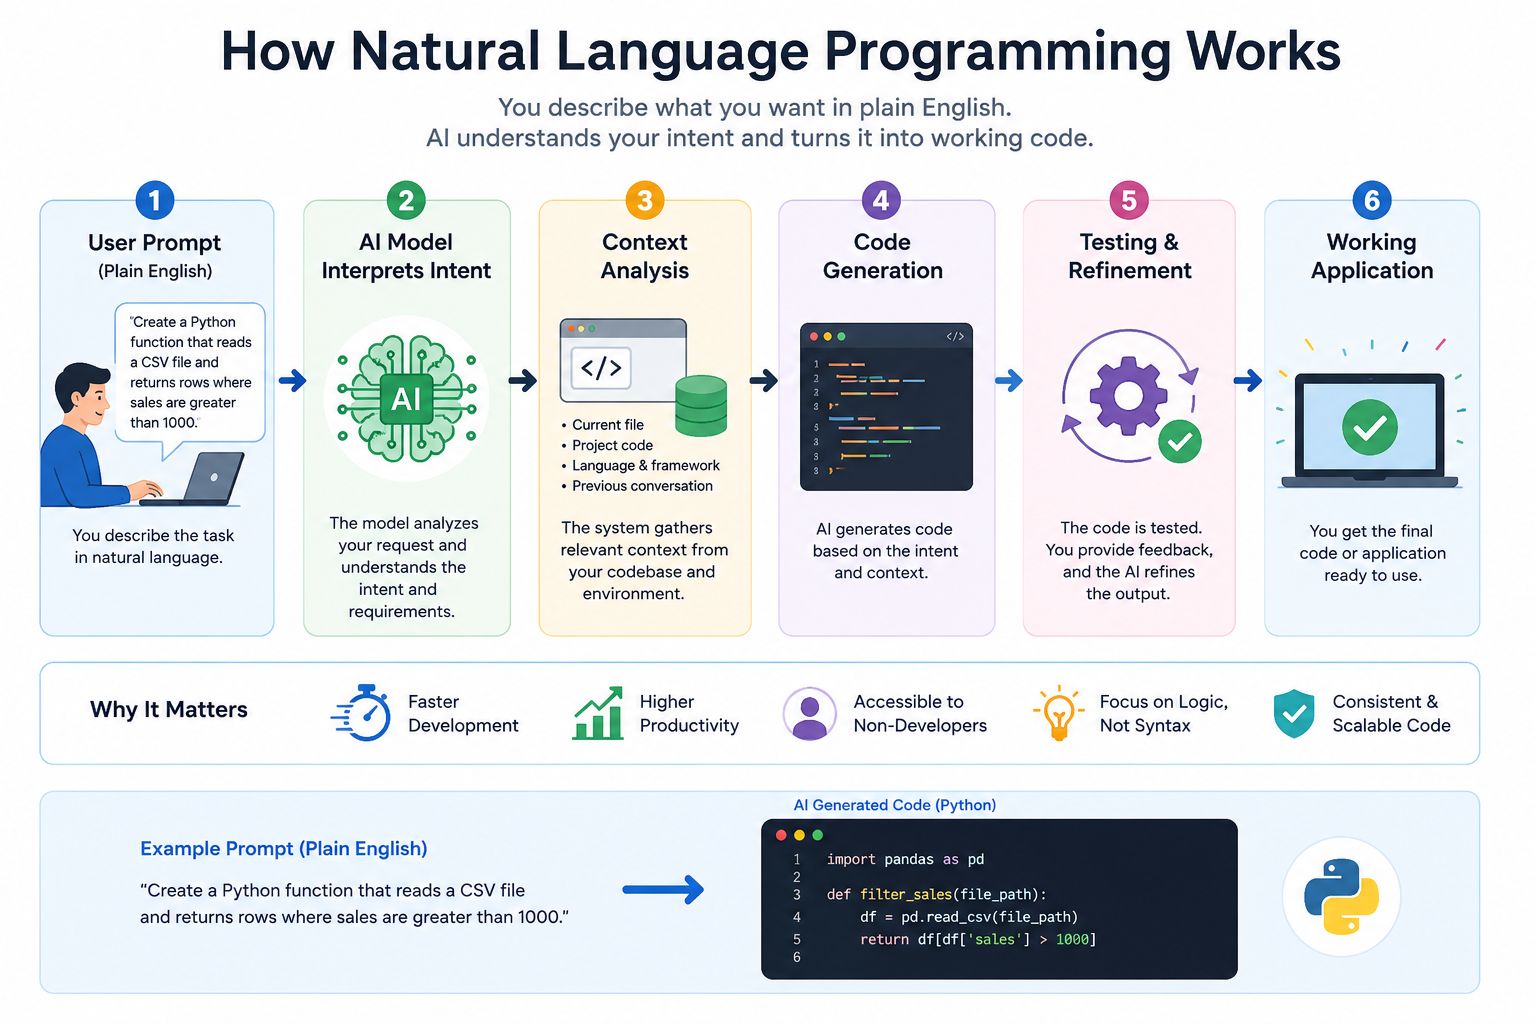Screen dimensions: 1536x1024
Task: Click the 'Project code' bullet
Action: click(607, 446)
